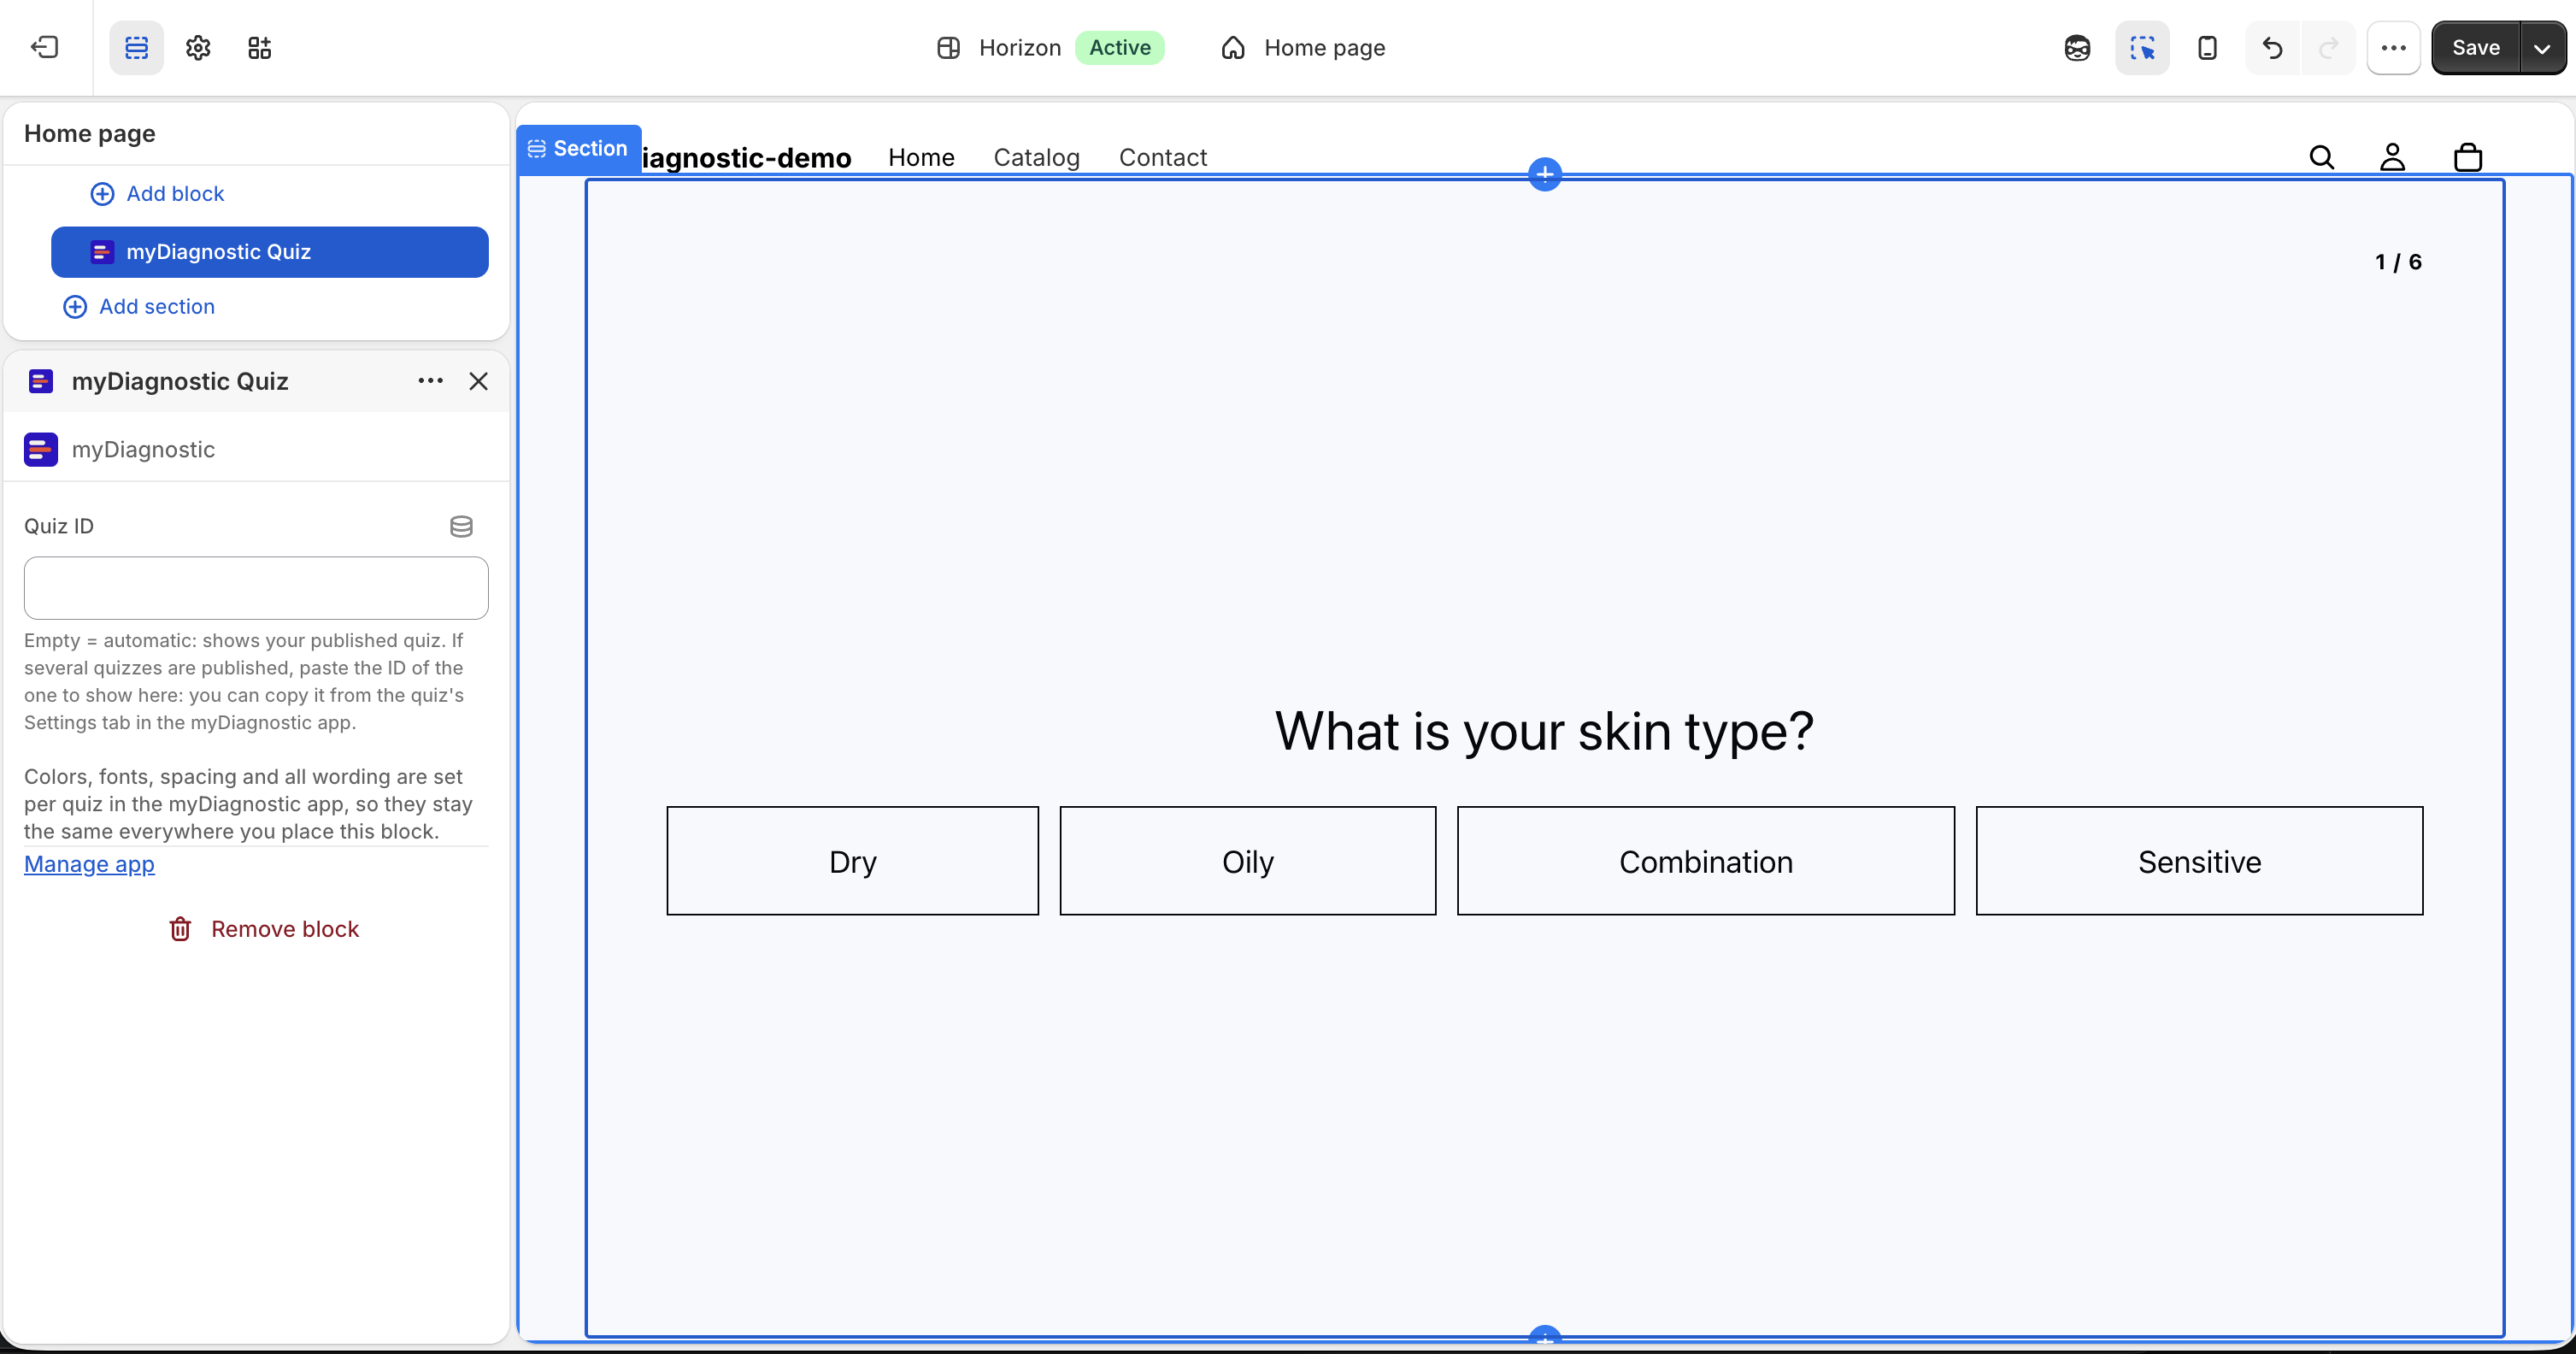The height and width of the screenshot is (1354, 2576).
Task: Select myDiagnostic Quiz block in tree
Action: coord(270,252)
